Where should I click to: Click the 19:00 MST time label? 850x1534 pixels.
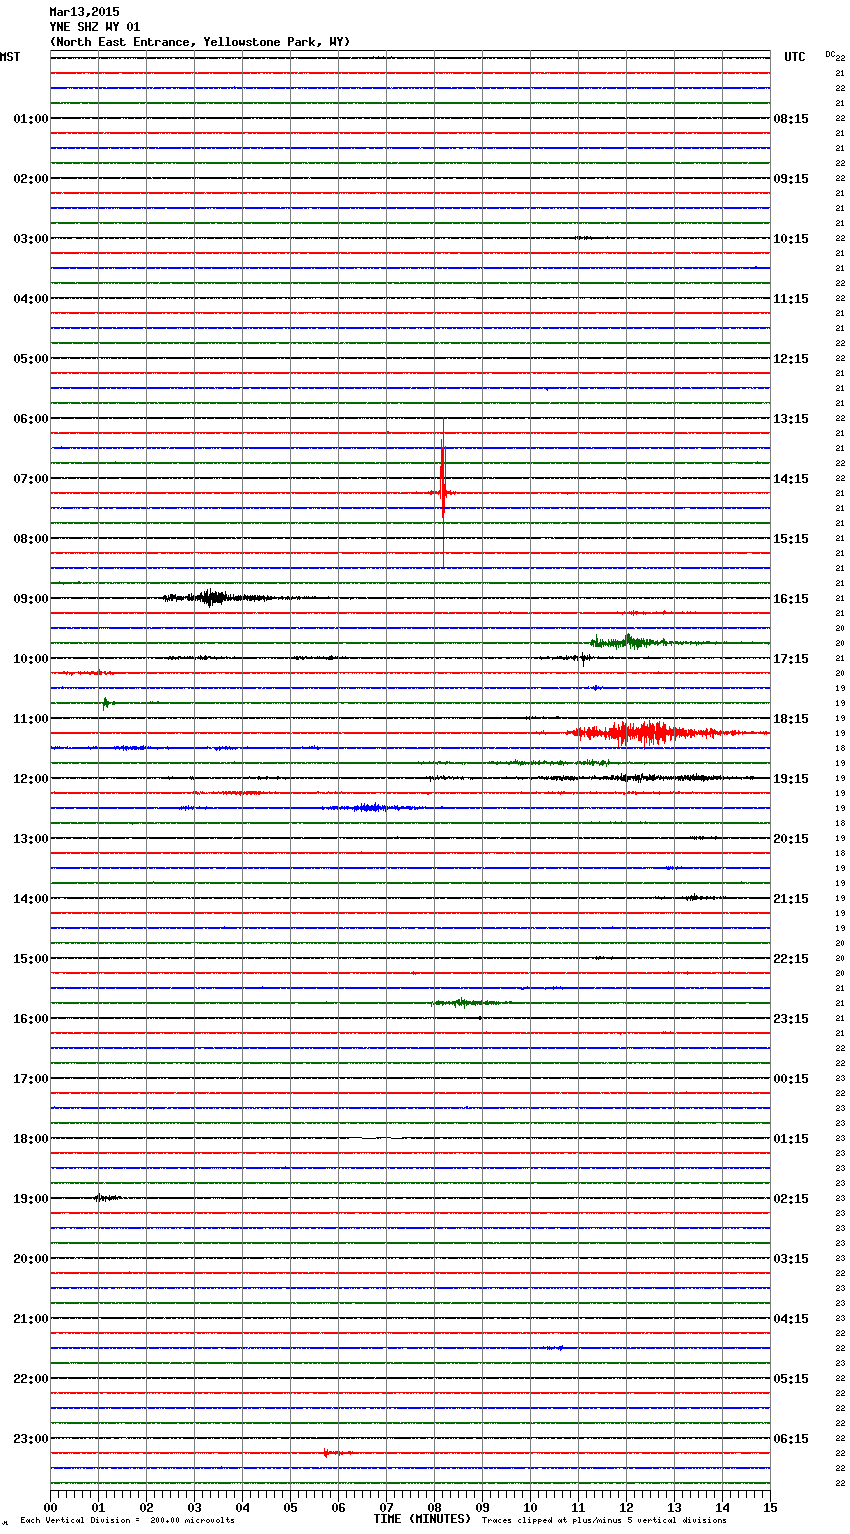click(30, 1199)
